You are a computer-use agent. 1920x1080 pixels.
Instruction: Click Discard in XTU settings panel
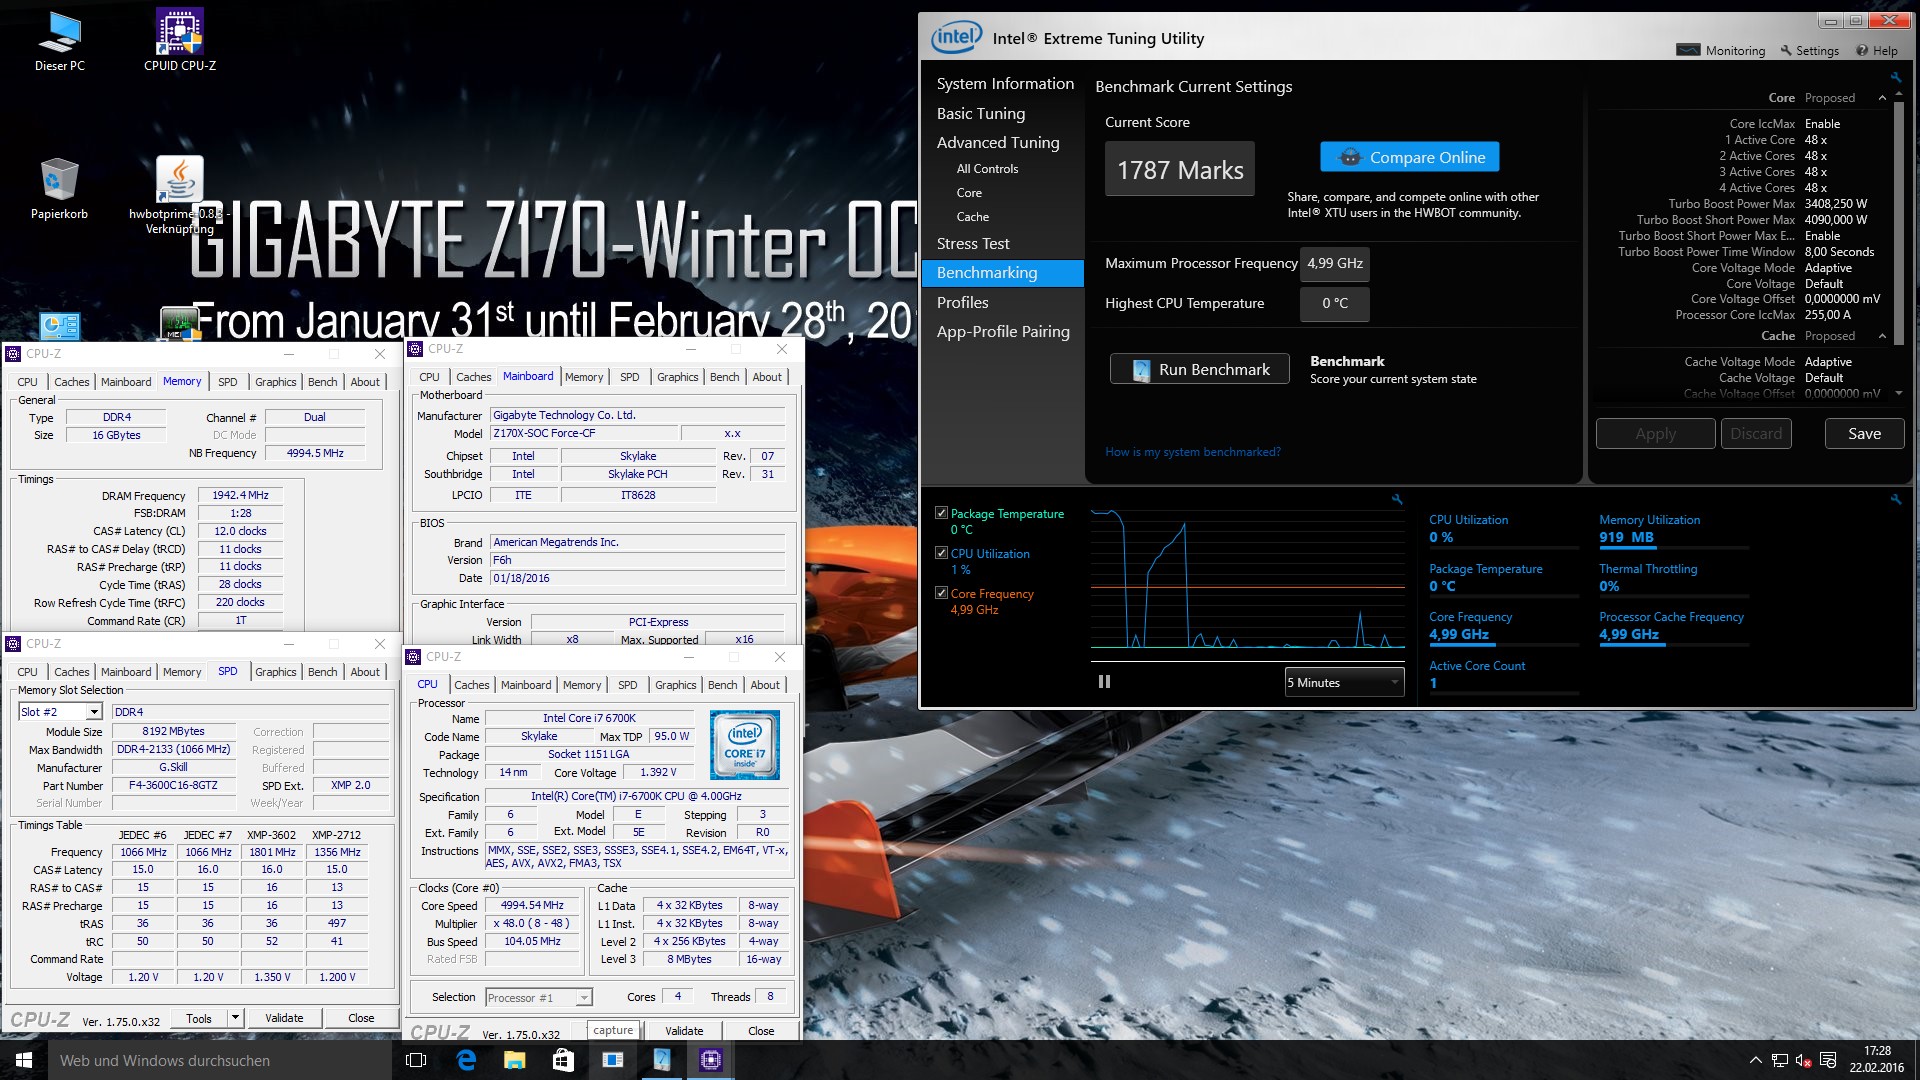click(x=1755, y=433)
